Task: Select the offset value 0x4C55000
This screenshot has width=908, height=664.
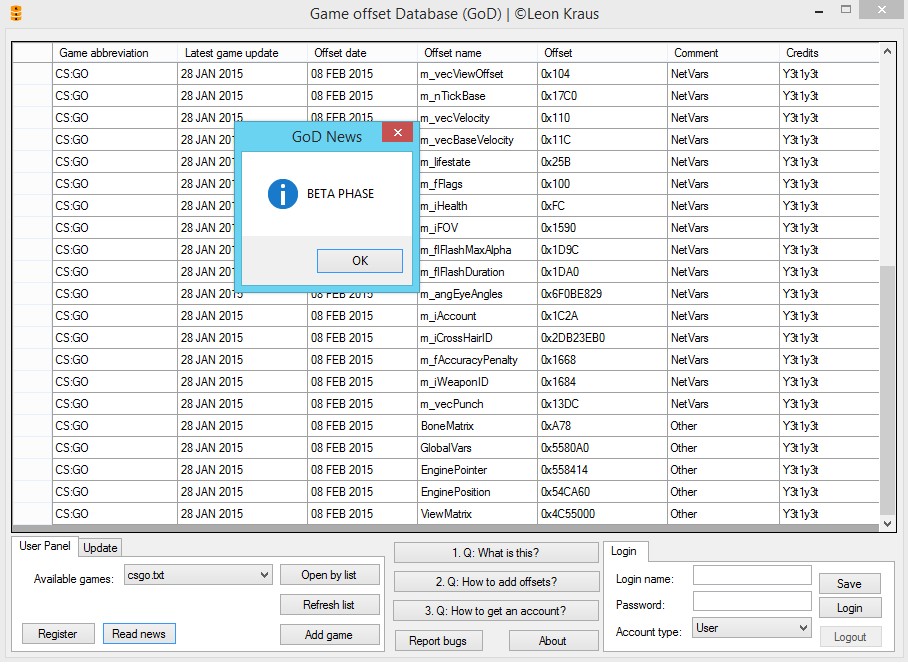Action: 602,514
